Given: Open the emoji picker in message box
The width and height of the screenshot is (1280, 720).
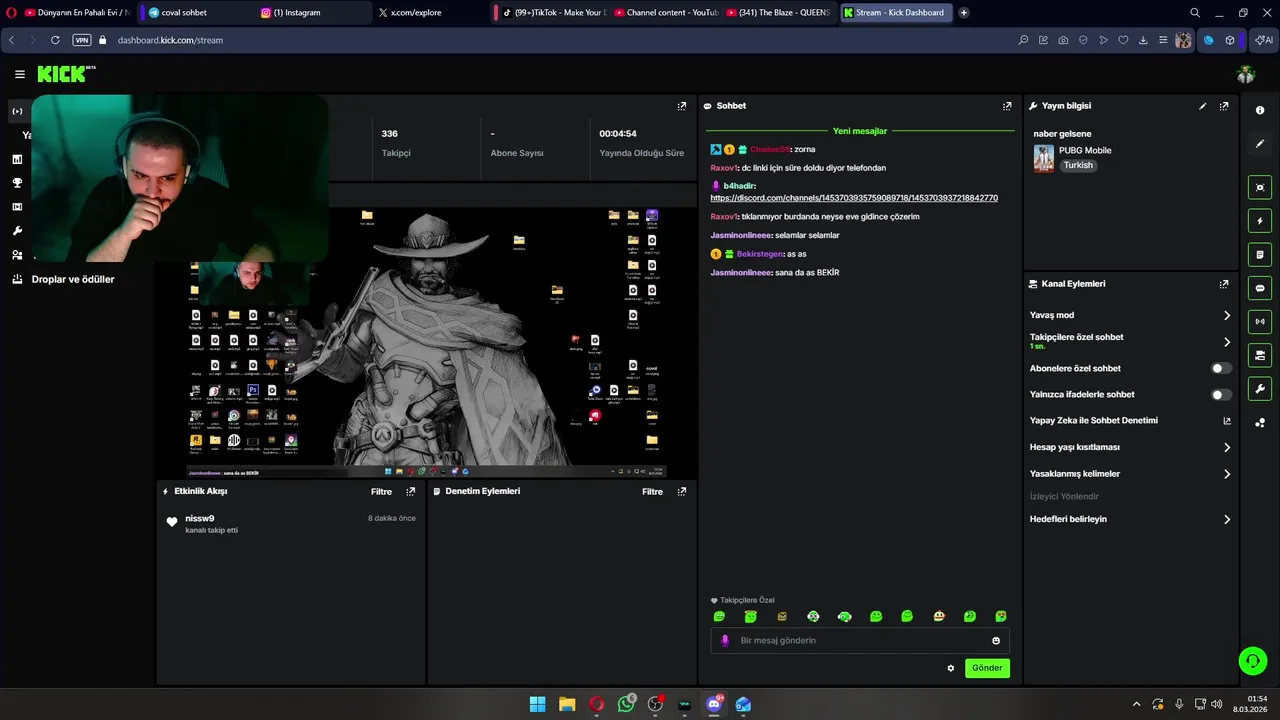Looking at the screenshot, I should tap(996, 641).
